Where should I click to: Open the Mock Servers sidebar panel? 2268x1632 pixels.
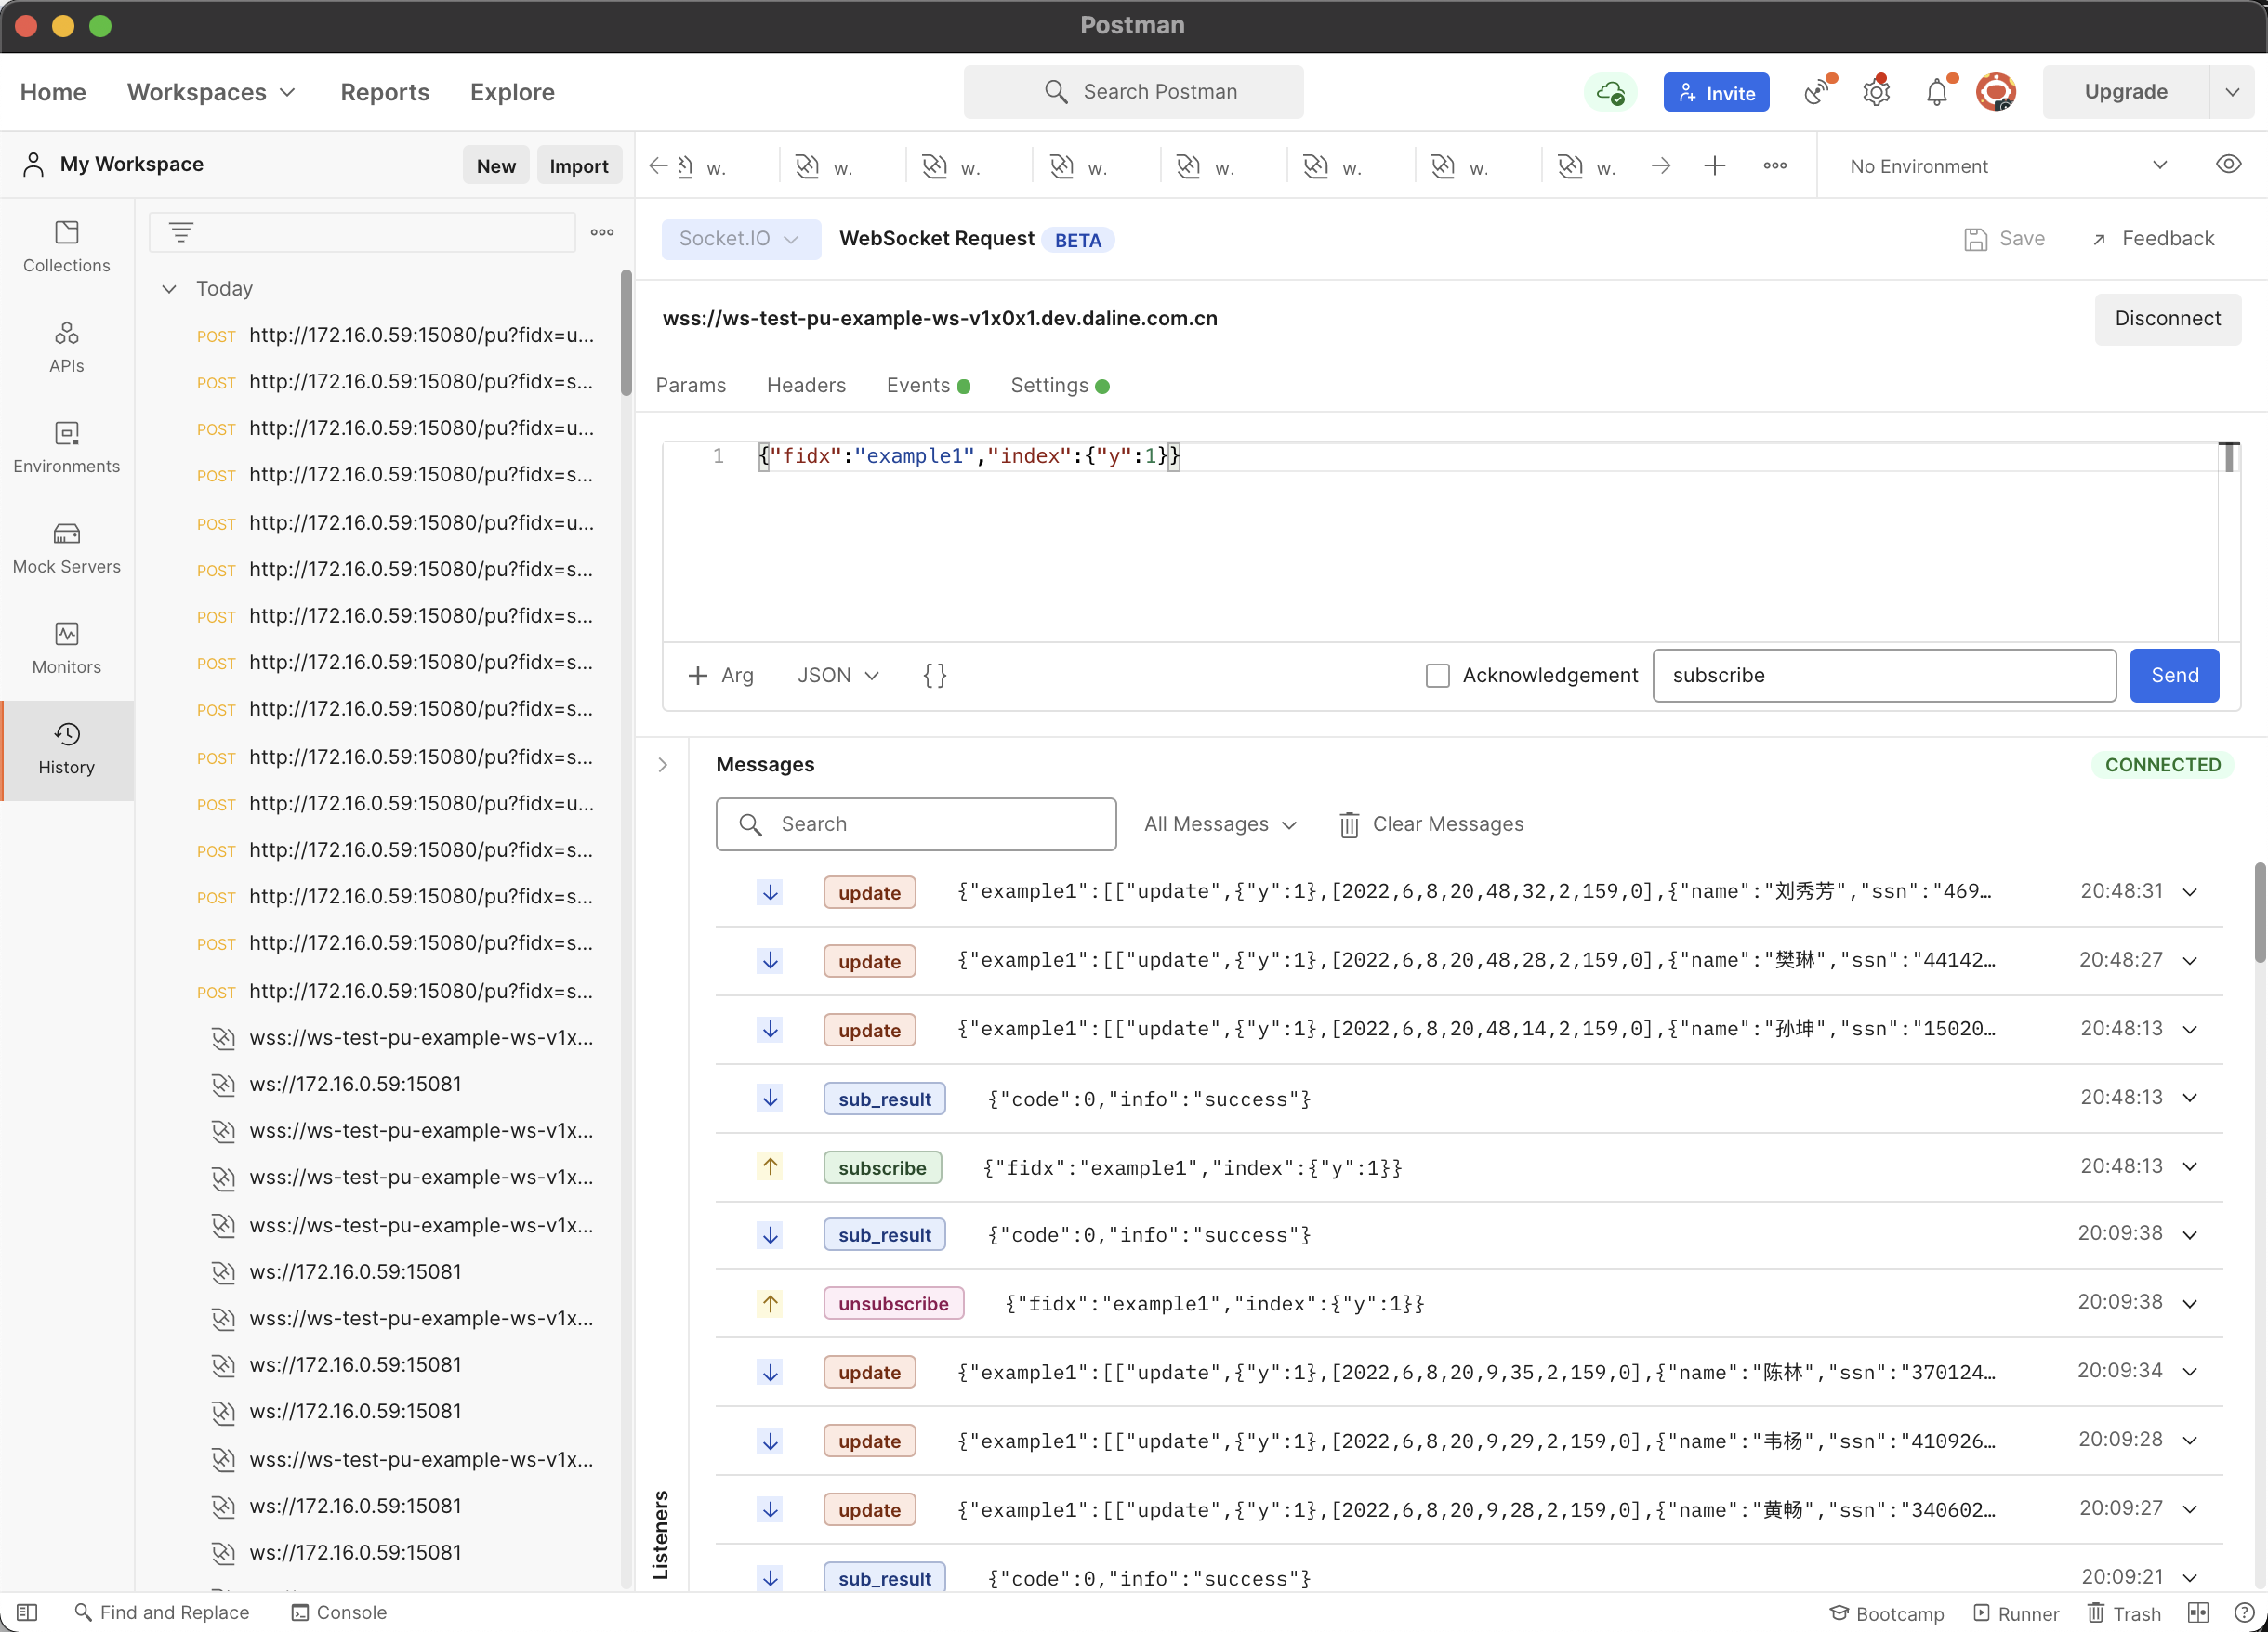pos(66,548)
